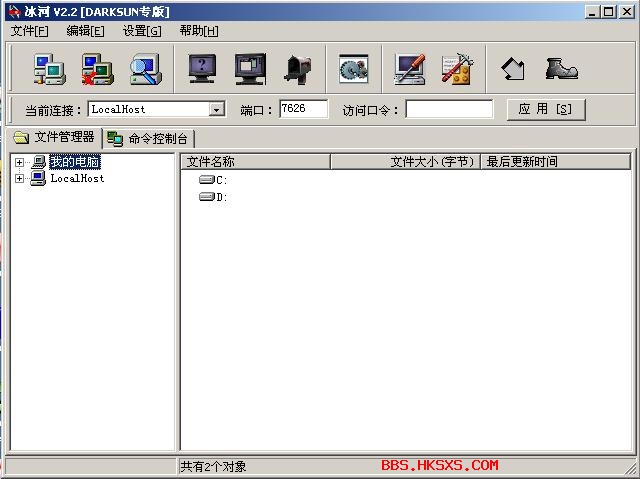The height and width of the screenshot is (479, 640).
Task: Select the 我的电脑 tree label
Action: coord(75,162)
